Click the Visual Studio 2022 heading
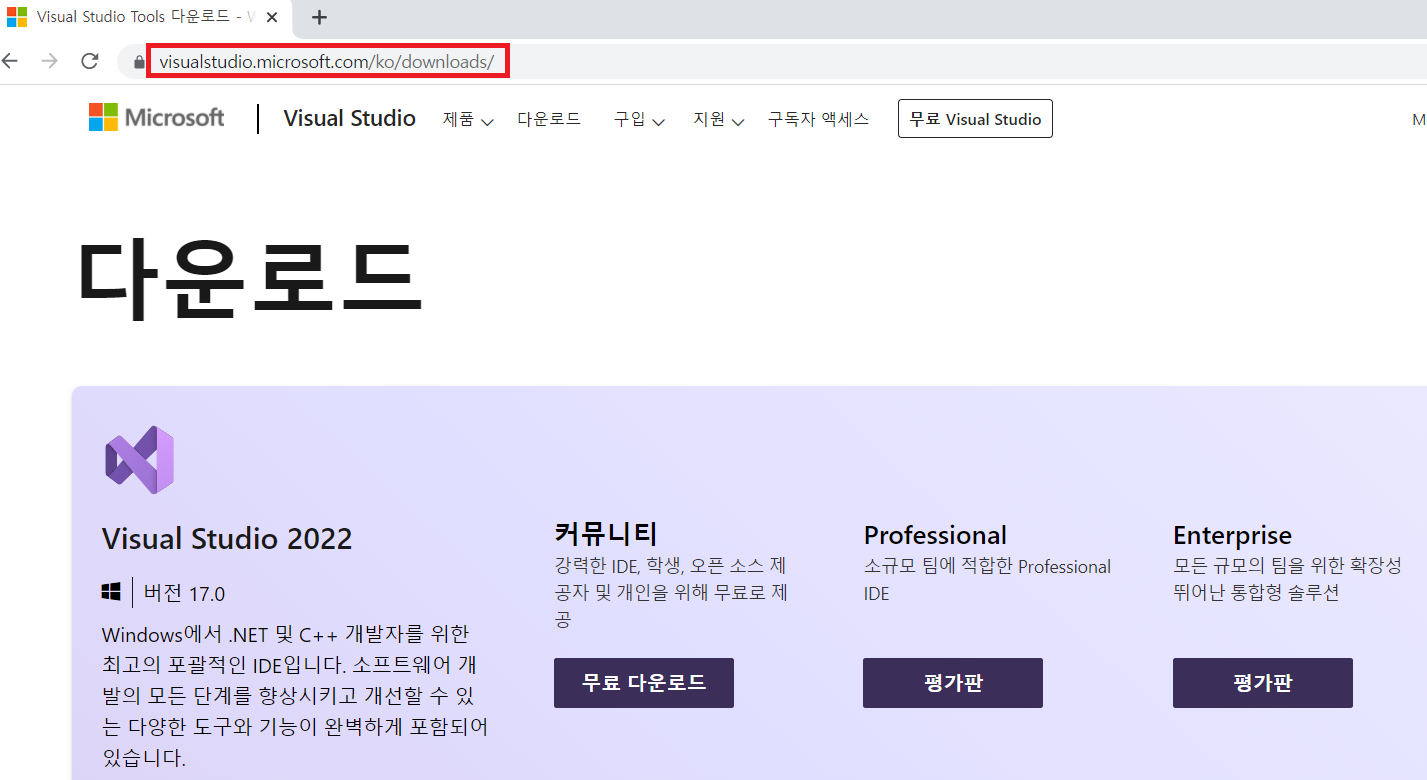The height and width of the screenshot is (780, 1427). point(227,539)
